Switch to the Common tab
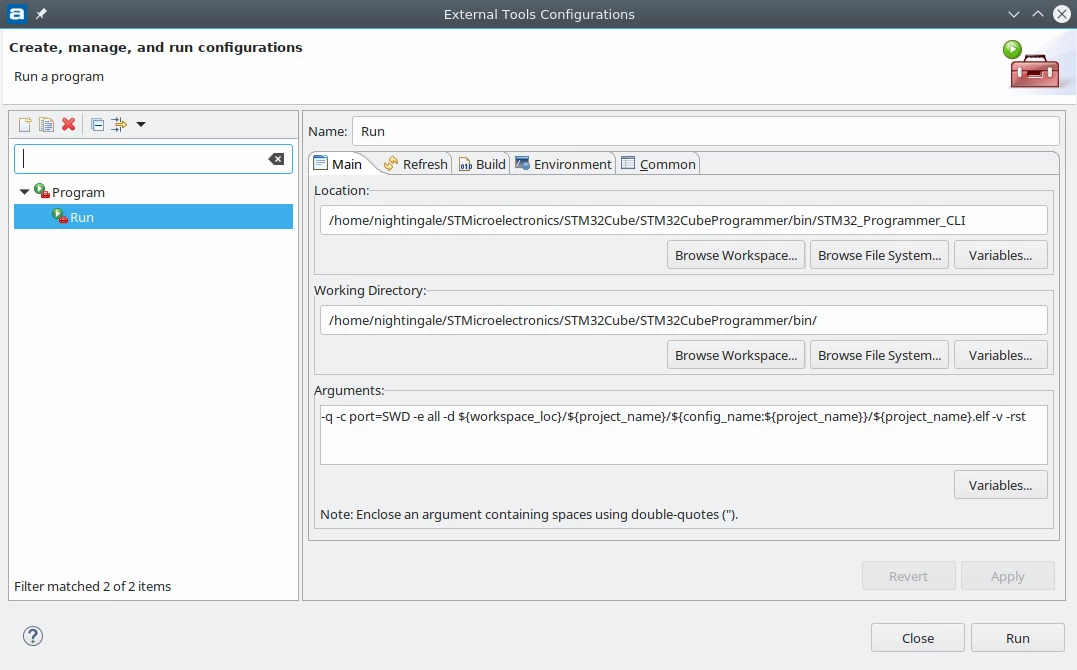This screenshot has height=670, width=1077. [x=659, y=164]
